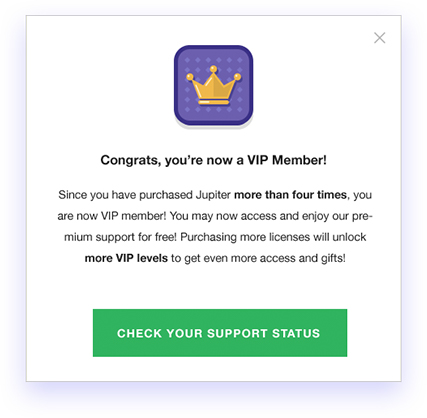This screenshot has width=427, height=418.
Task: Click the crown's base band
Action: click(x=213, y=102)
